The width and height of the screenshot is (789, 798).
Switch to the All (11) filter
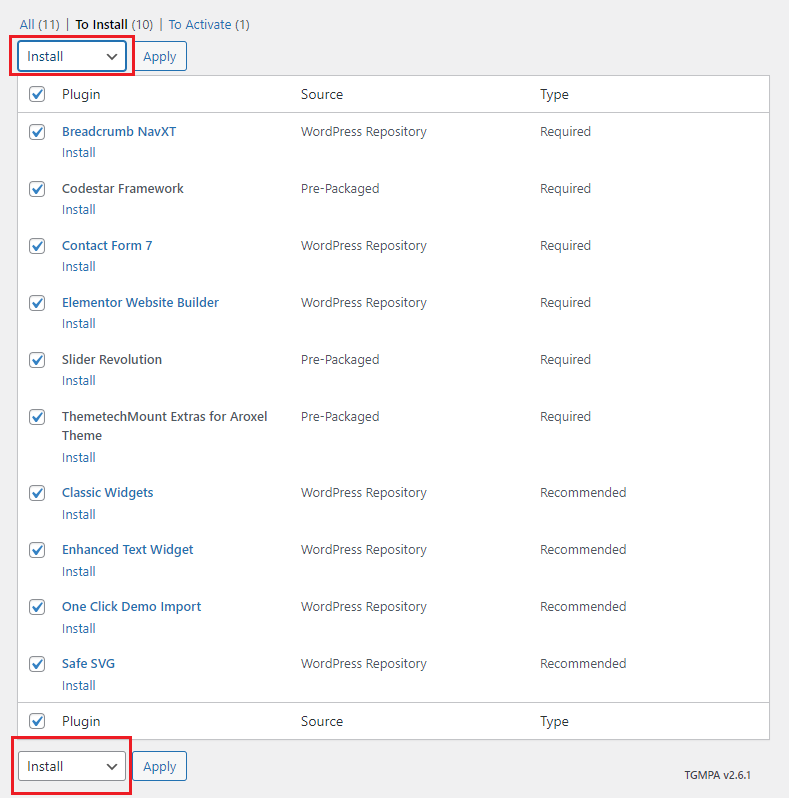point(40,24)
